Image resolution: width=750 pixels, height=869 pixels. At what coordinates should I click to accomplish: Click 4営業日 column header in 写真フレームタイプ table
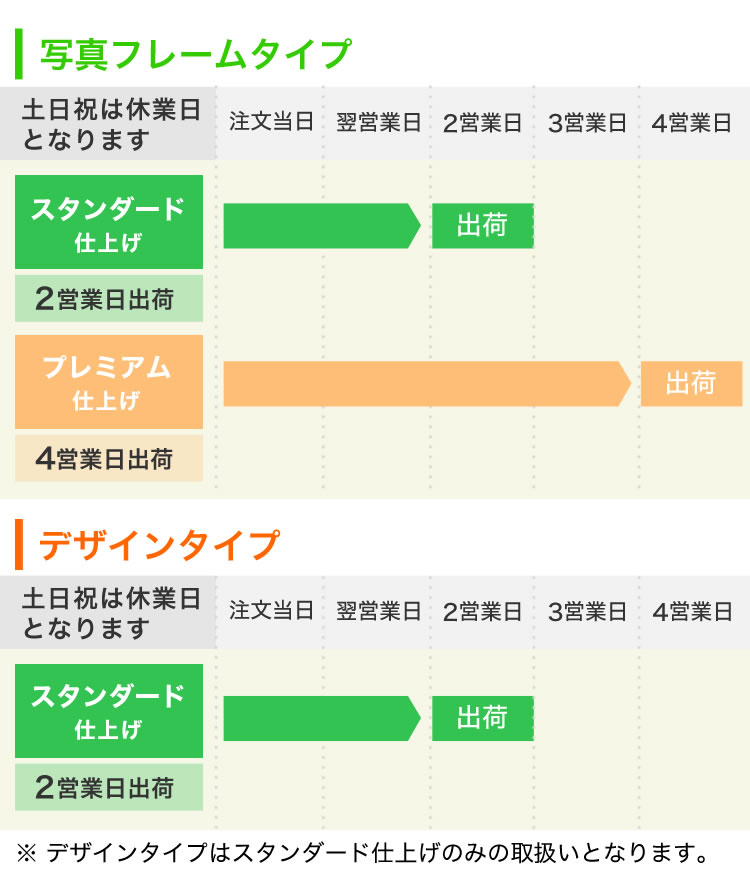click(692, 124)
